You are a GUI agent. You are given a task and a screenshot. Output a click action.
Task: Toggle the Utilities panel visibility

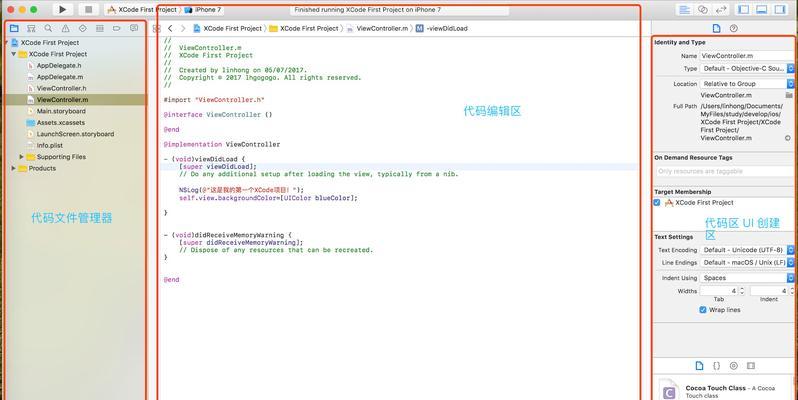(780, 10)
